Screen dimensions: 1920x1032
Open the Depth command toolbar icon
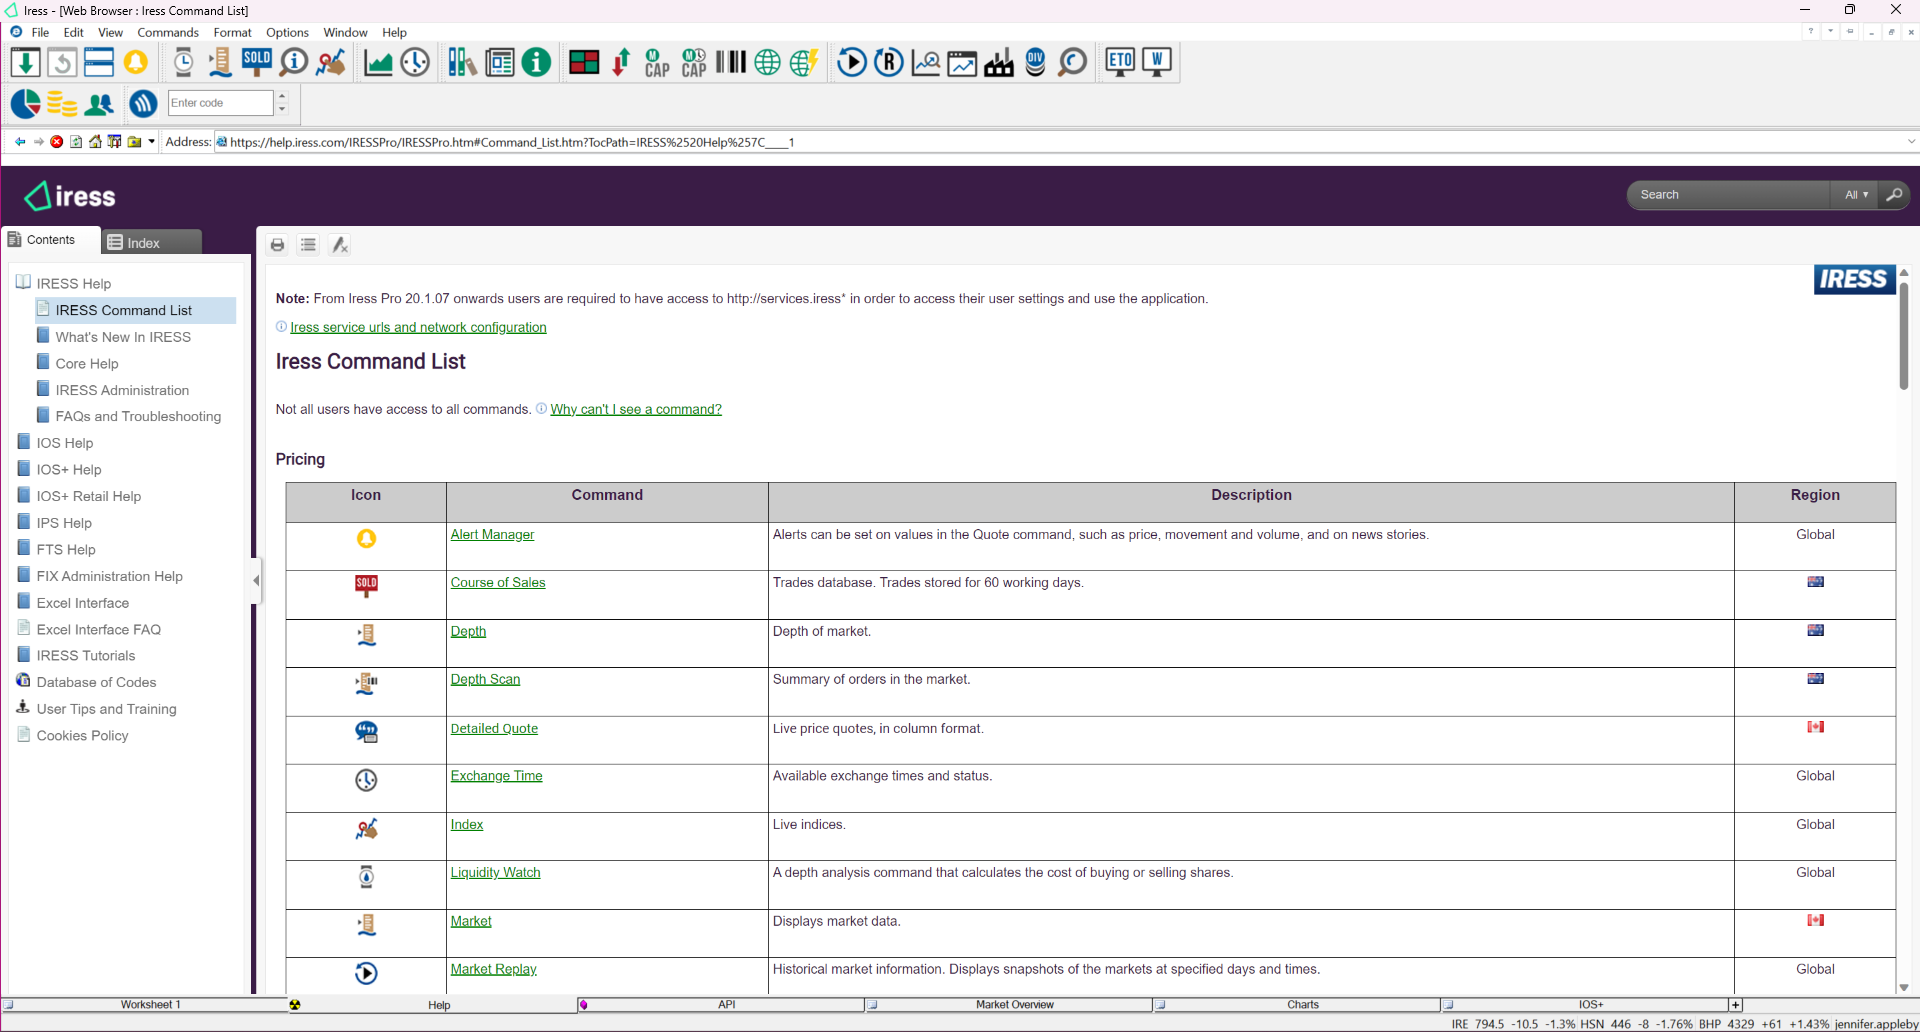coord(220,62)
